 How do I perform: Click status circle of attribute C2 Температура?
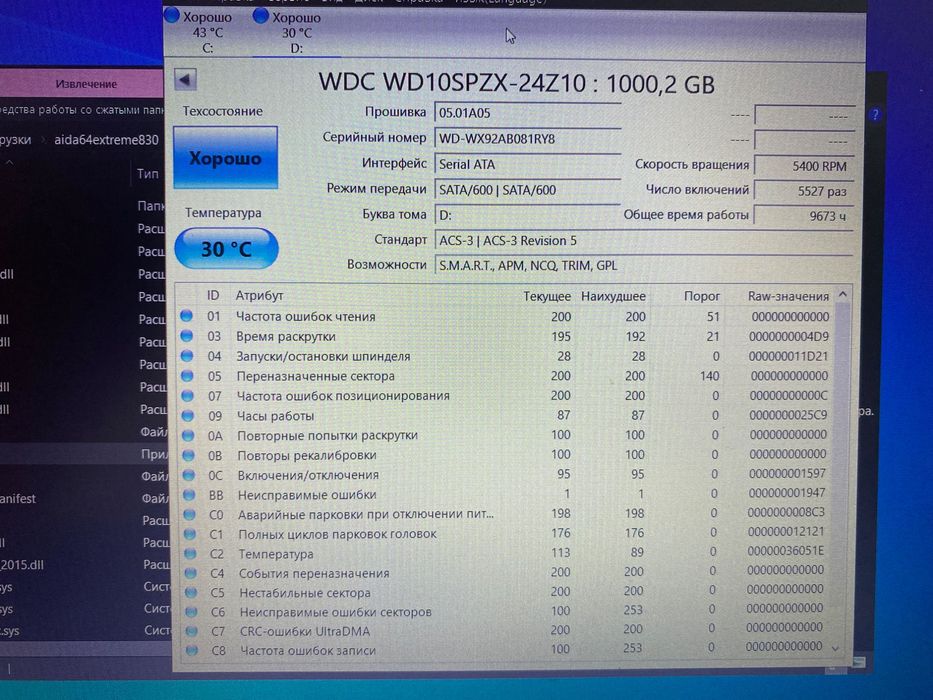[x=190, y=553]
